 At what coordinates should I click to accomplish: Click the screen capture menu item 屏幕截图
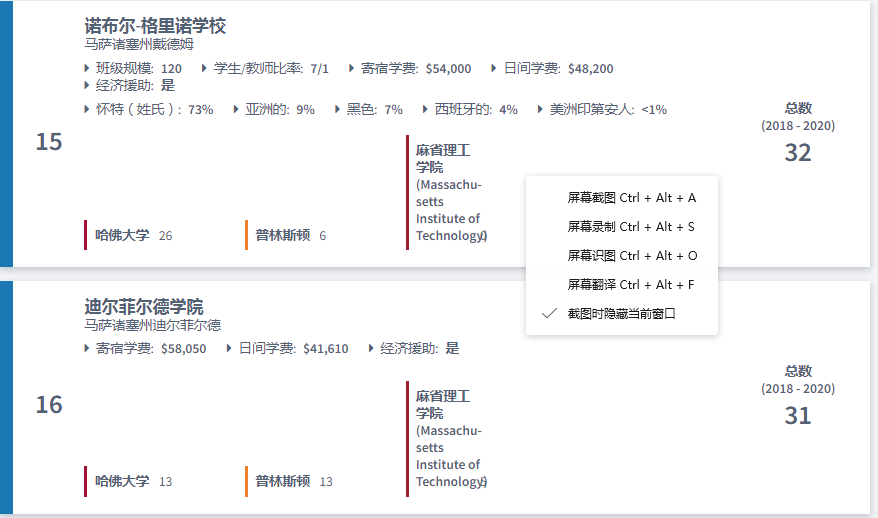pos(630,198)
